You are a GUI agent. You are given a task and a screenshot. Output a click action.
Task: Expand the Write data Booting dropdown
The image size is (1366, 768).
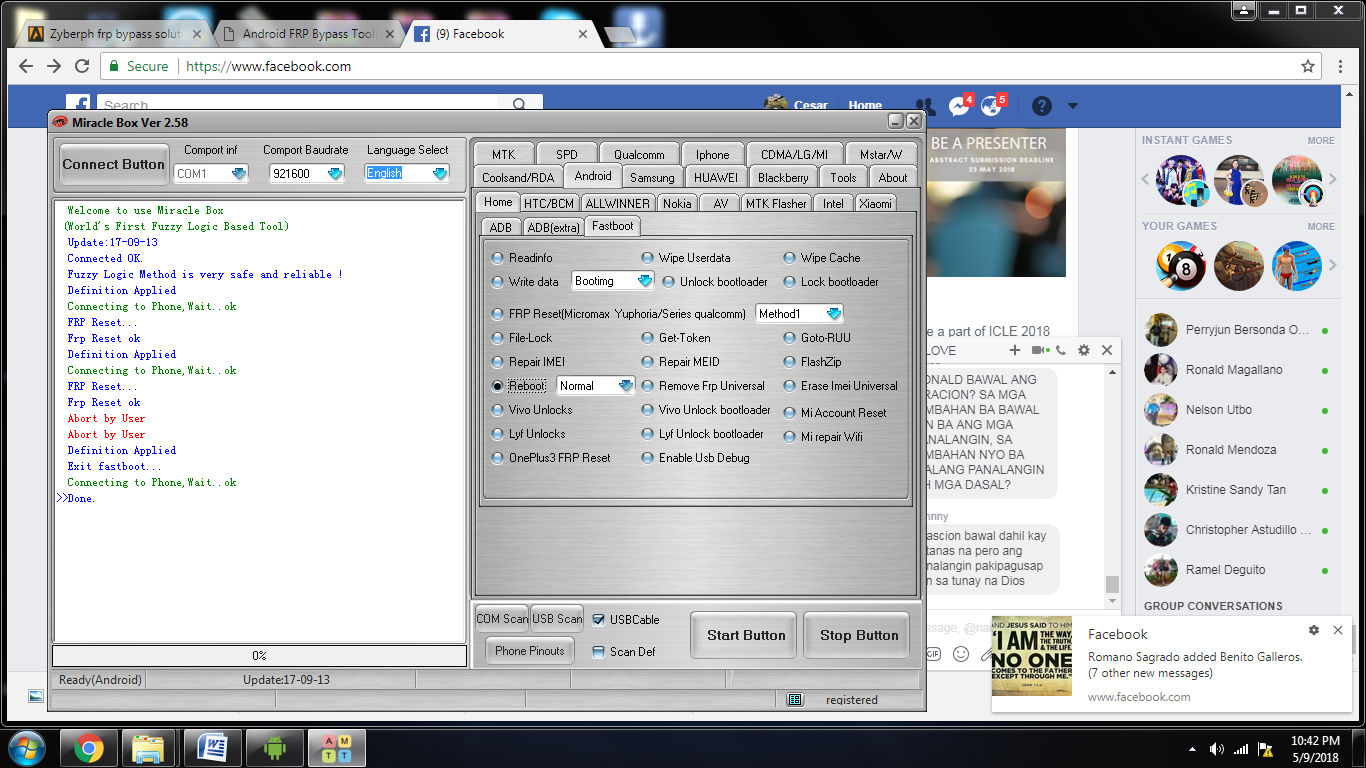pos(645,281)
